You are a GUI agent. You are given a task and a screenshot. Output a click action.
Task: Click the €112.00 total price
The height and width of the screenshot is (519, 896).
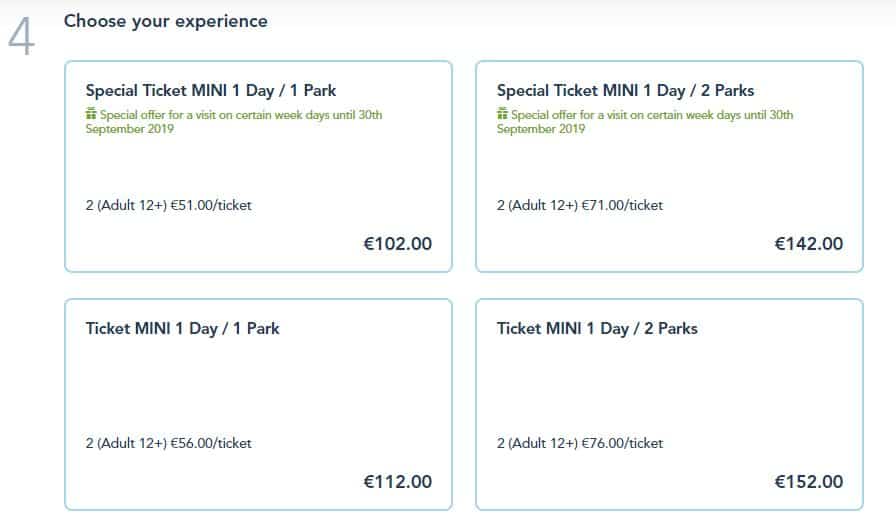click(398, 482)
